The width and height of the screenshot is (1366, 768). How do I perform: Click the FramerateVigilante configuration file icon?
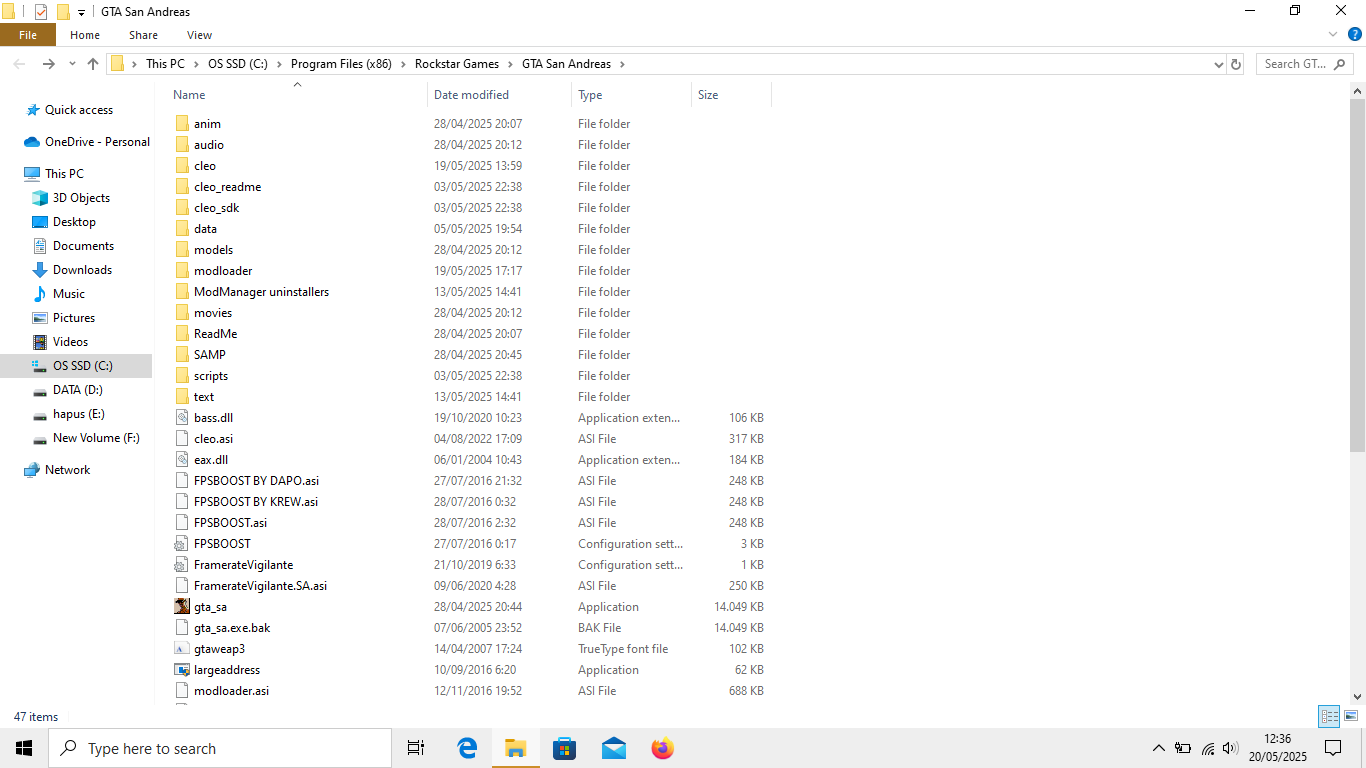[181, 565]
